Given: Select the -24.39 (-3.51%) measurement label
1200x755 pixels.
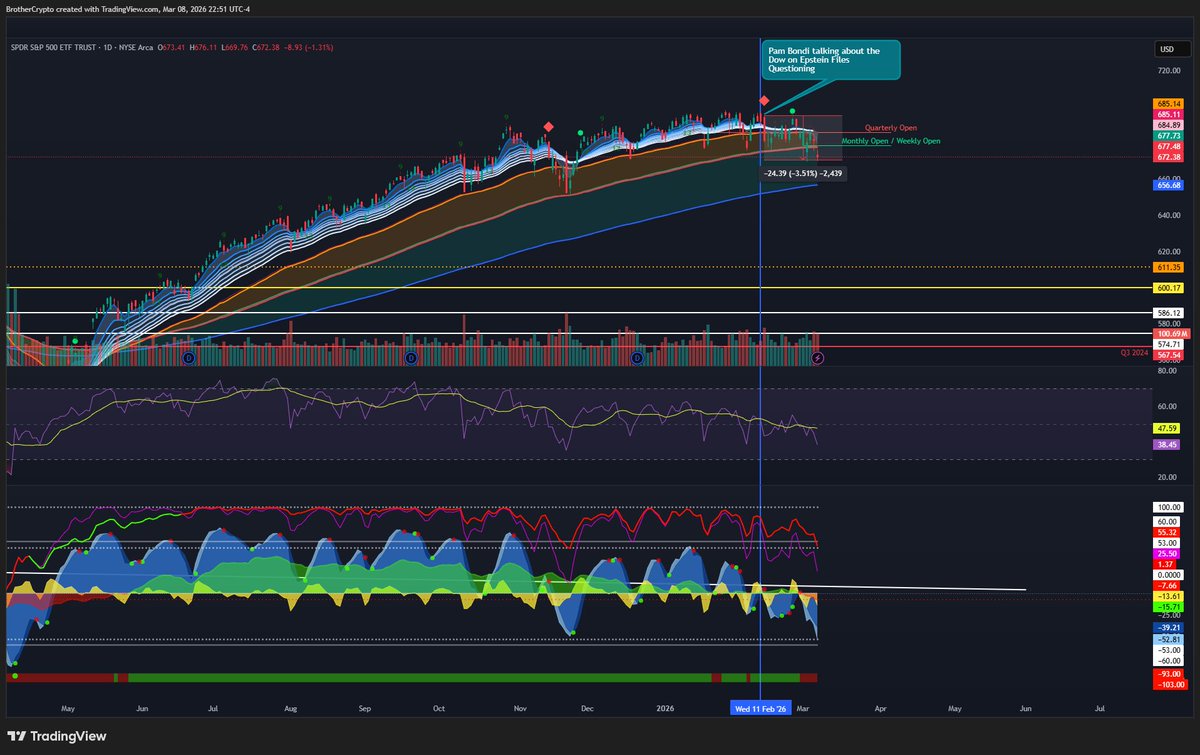Looking at the screenshot, I should click(803, 173).
